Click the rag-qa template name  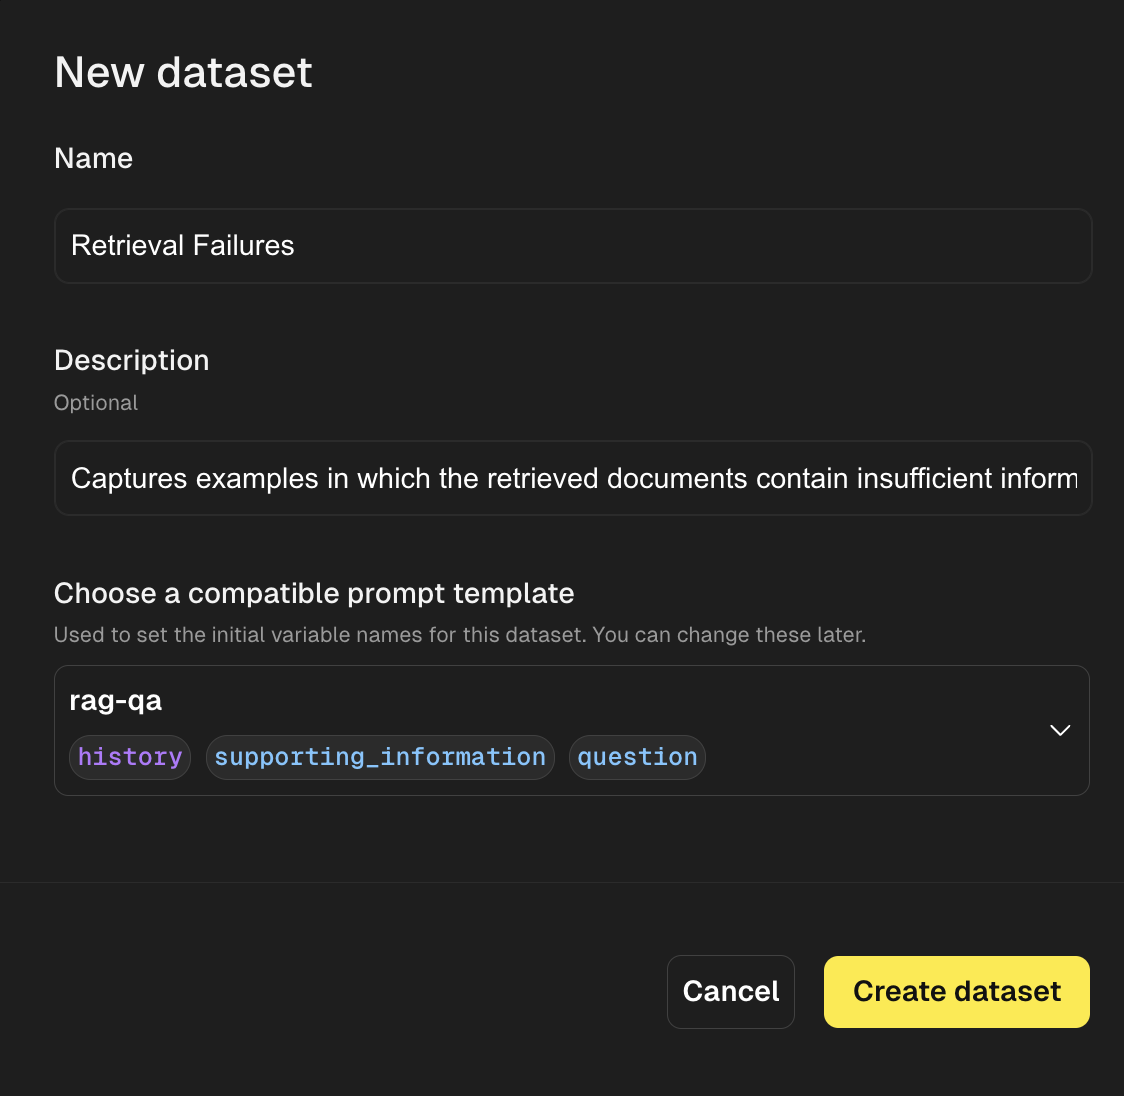coord(116,701)
